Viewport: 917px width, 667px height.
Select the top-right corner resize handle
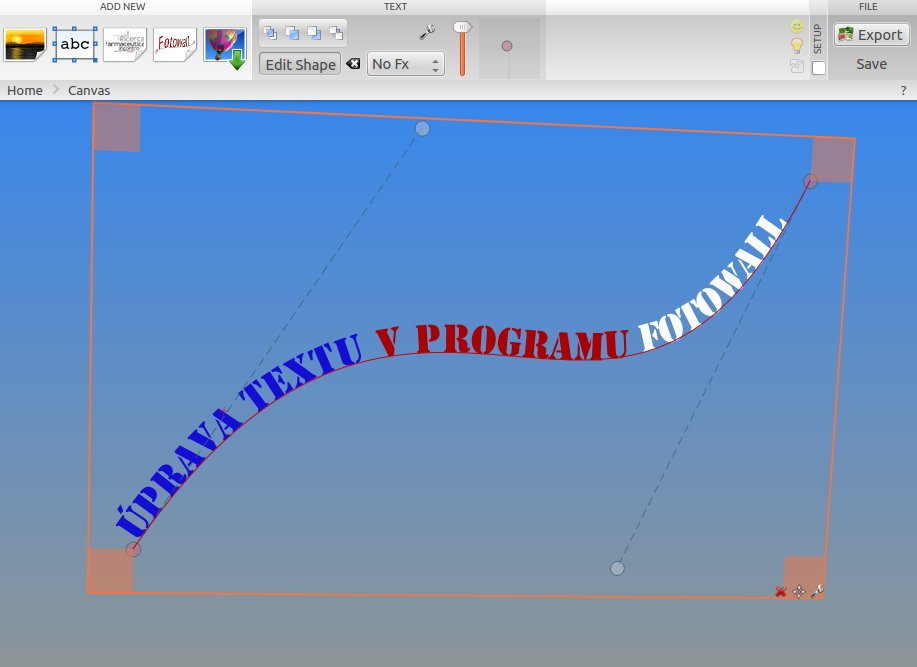pyautogui.click(x=833, y=160)
